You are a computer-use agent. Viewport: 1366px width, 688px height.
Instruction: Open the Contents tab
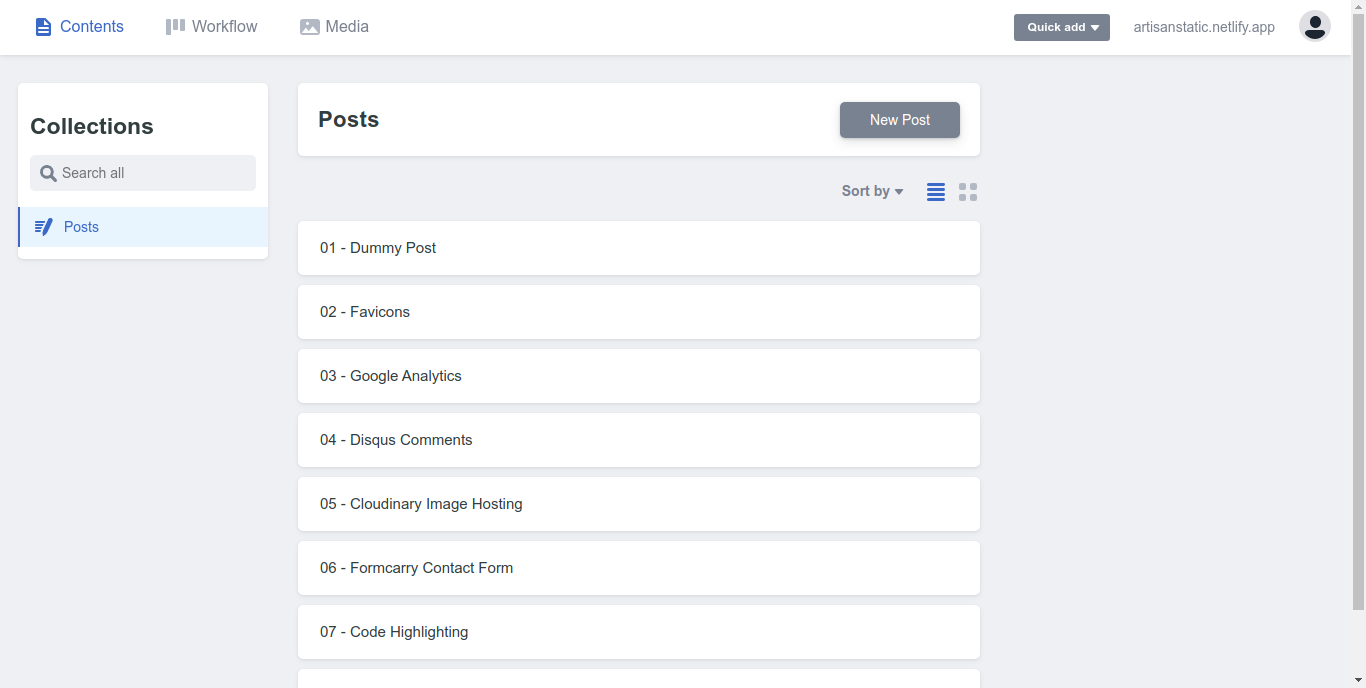[x=79, y=27]
